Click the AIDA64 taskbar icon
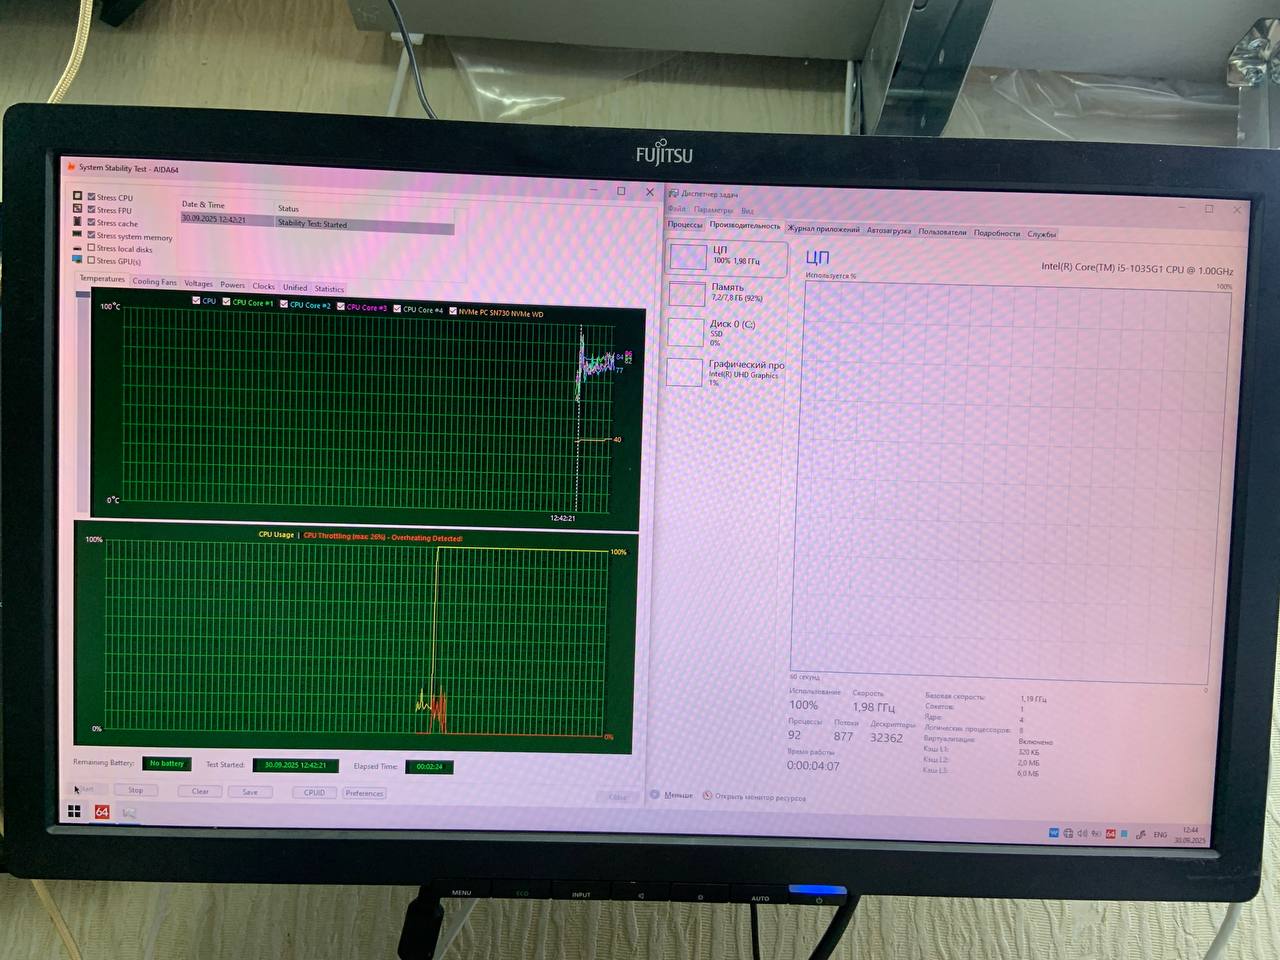The image size is (1280, 960). [102, 812]
